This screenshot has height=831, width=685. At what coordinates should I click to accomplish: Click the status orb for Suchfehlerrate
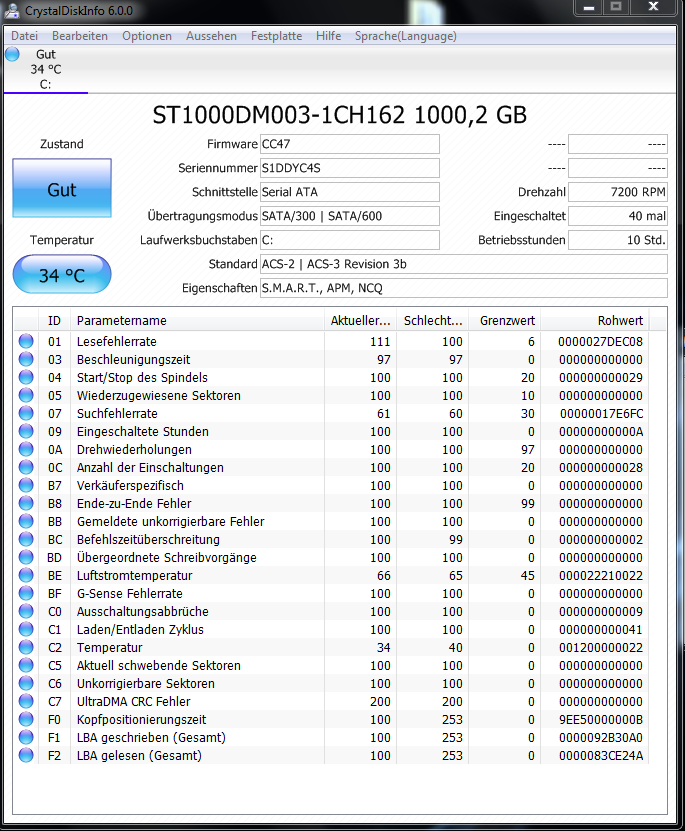[x=26, y=413]
